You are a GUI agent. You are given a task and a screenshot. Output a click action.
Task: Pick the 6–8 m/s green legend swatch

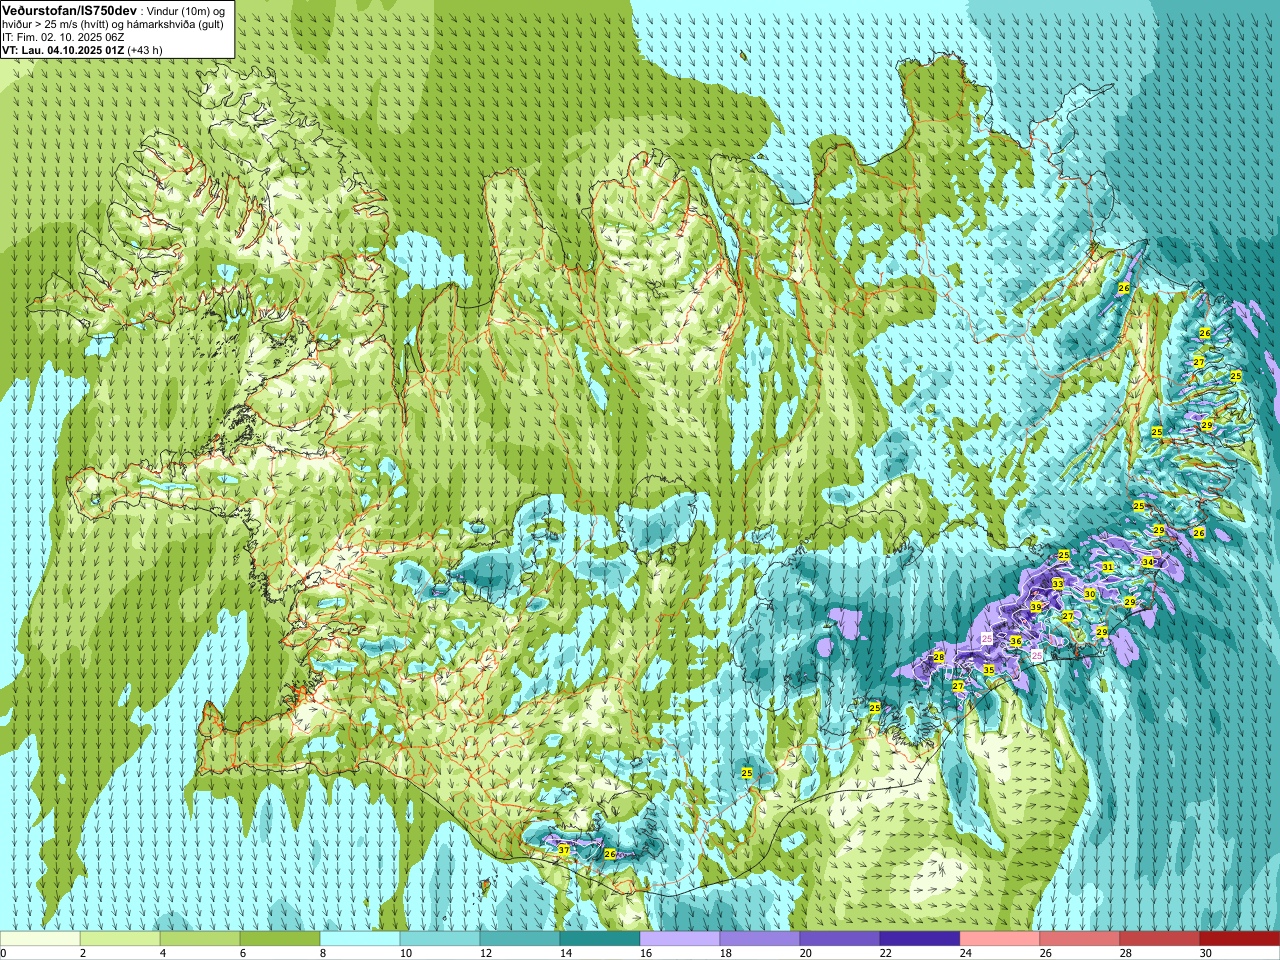coord(280,939)
